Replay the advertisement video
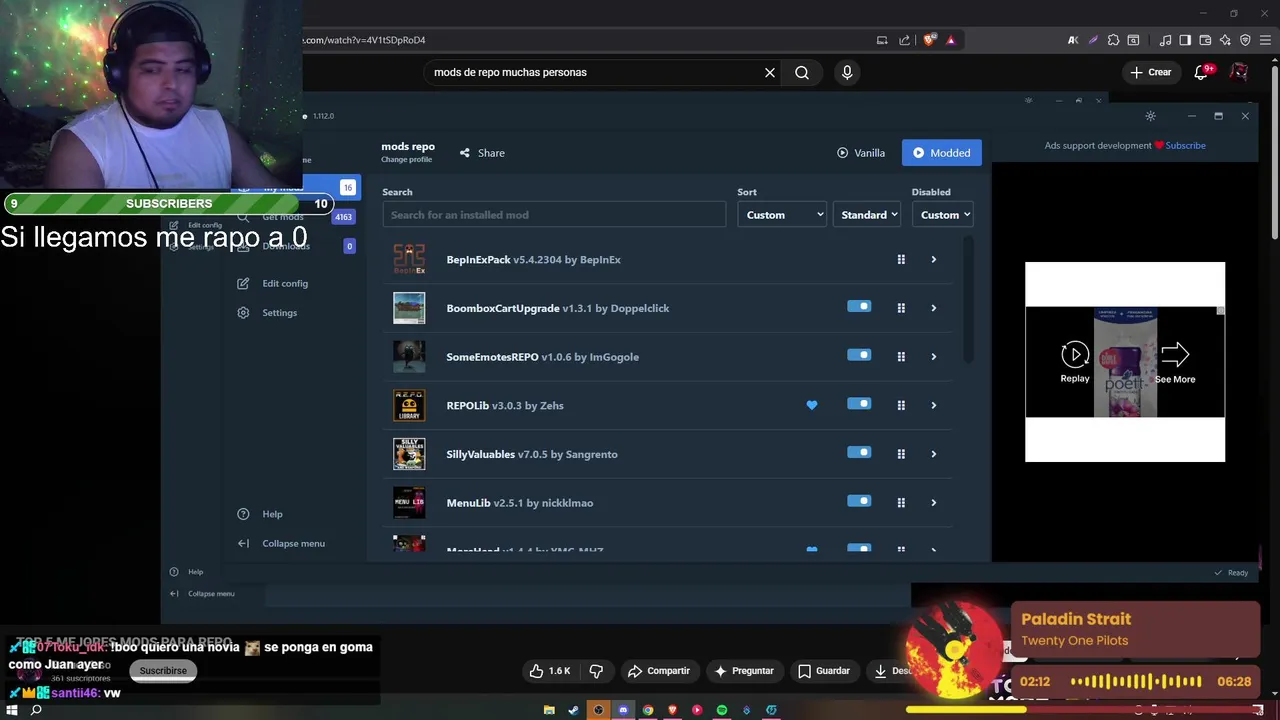 click(x=1075, y=362)
